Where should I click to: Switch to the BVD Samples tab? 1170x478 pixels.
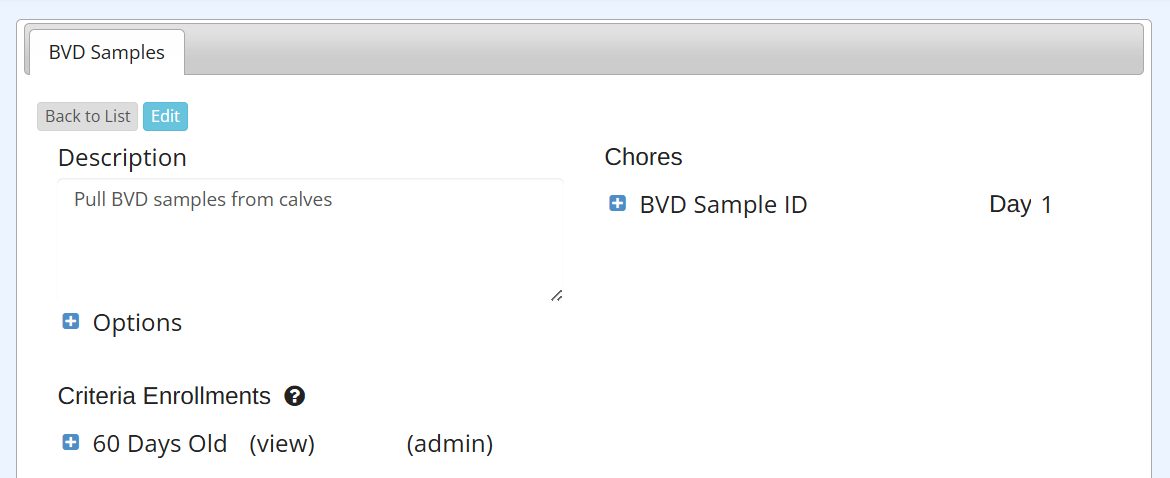(107, 52)
